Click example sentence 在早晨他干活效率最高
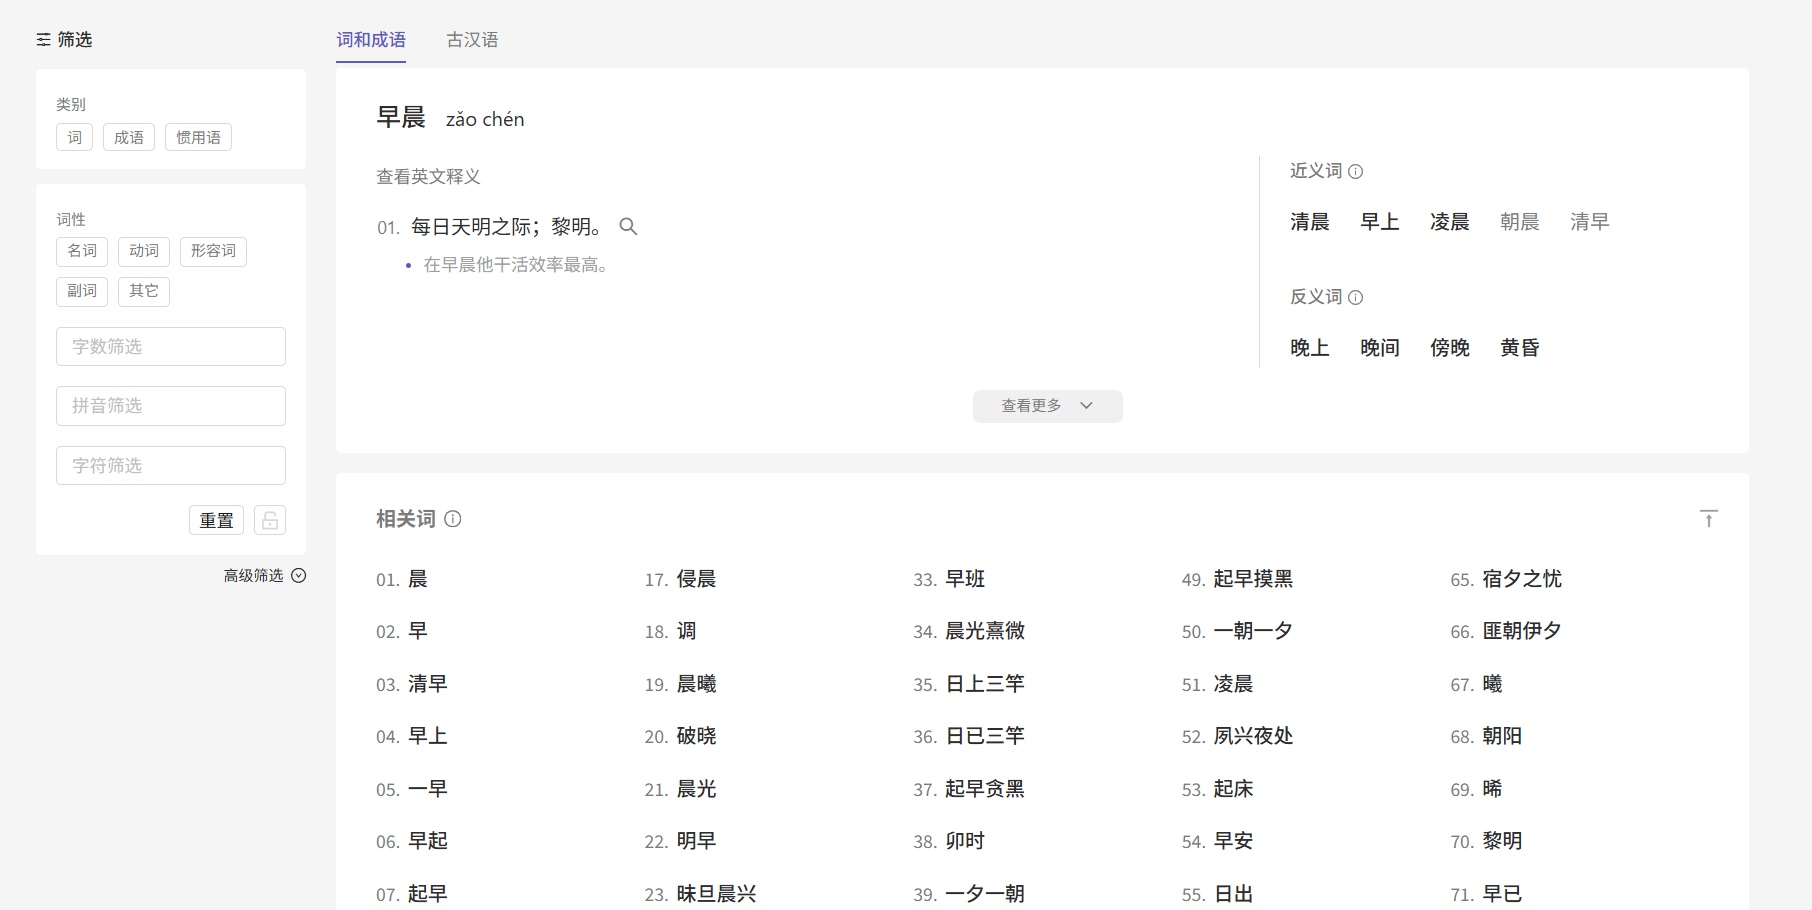The image size is (1812, 910). coord(517,265)
